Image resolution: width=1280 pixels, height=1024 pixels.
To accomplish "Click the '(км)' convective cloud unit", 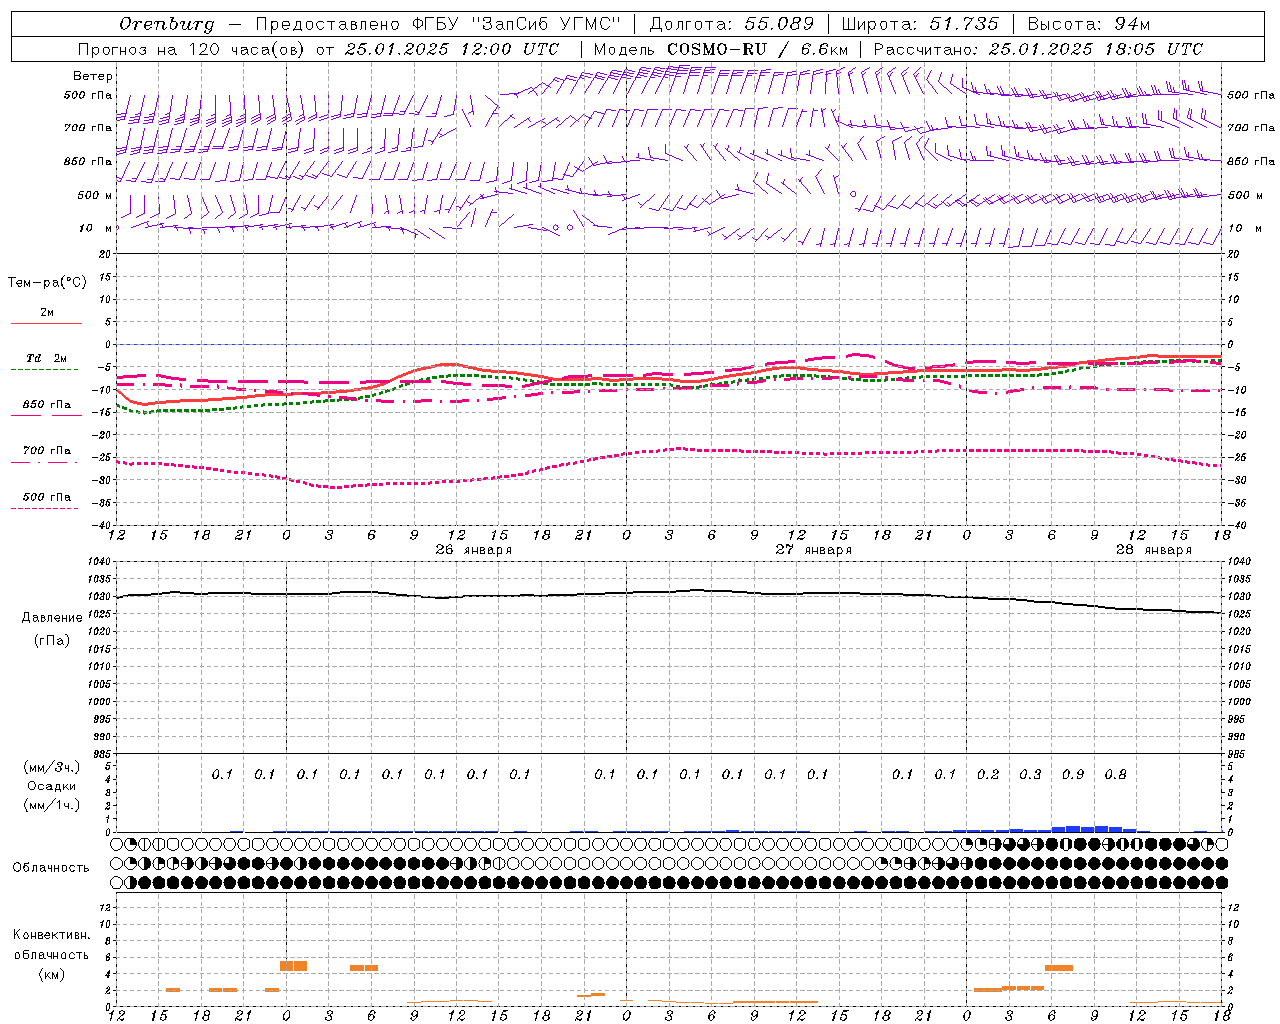I will (52, 974).
